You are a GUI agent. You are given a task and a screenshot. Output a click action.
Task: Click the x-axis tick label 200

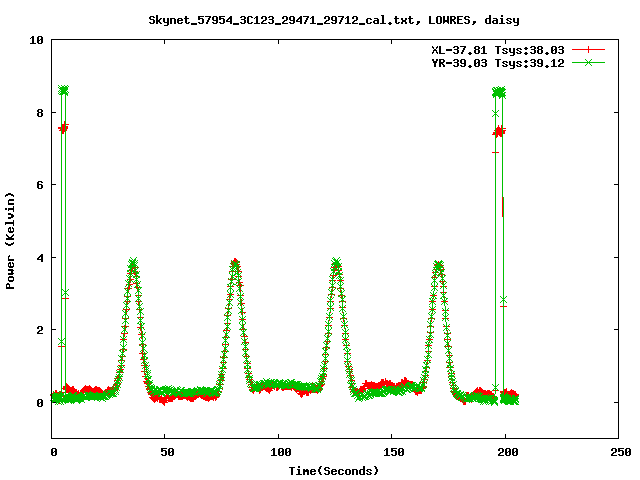tap(507, 452)
